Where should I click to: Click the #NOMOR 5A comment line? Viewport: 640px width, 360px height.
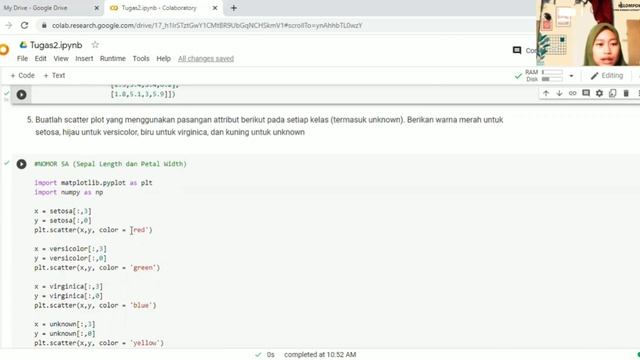pyautogui.click(x=110, y=164)
